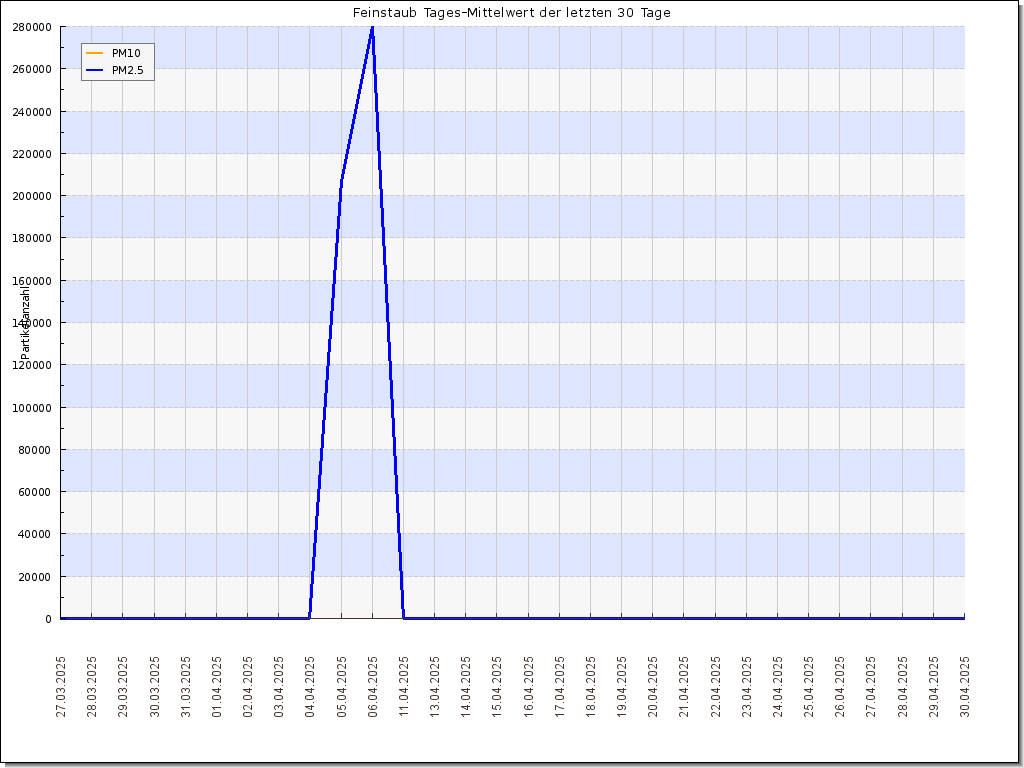
Task: Select the 11.04.2025 date label
Action: tap(404, 687)
